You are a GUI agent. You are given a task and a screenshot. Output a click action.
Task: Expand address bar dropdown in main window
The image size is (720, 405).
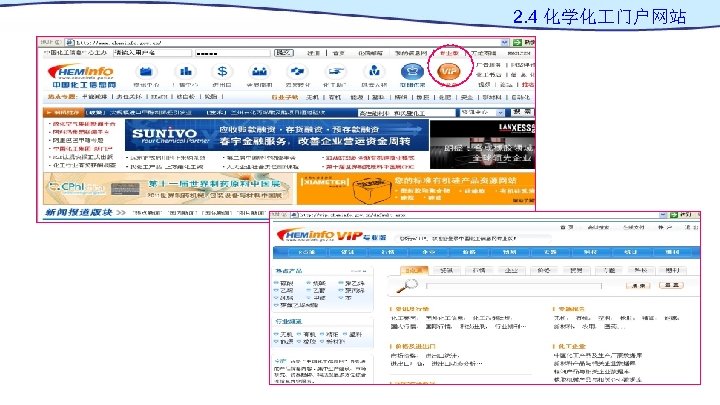tap(505, 42)
